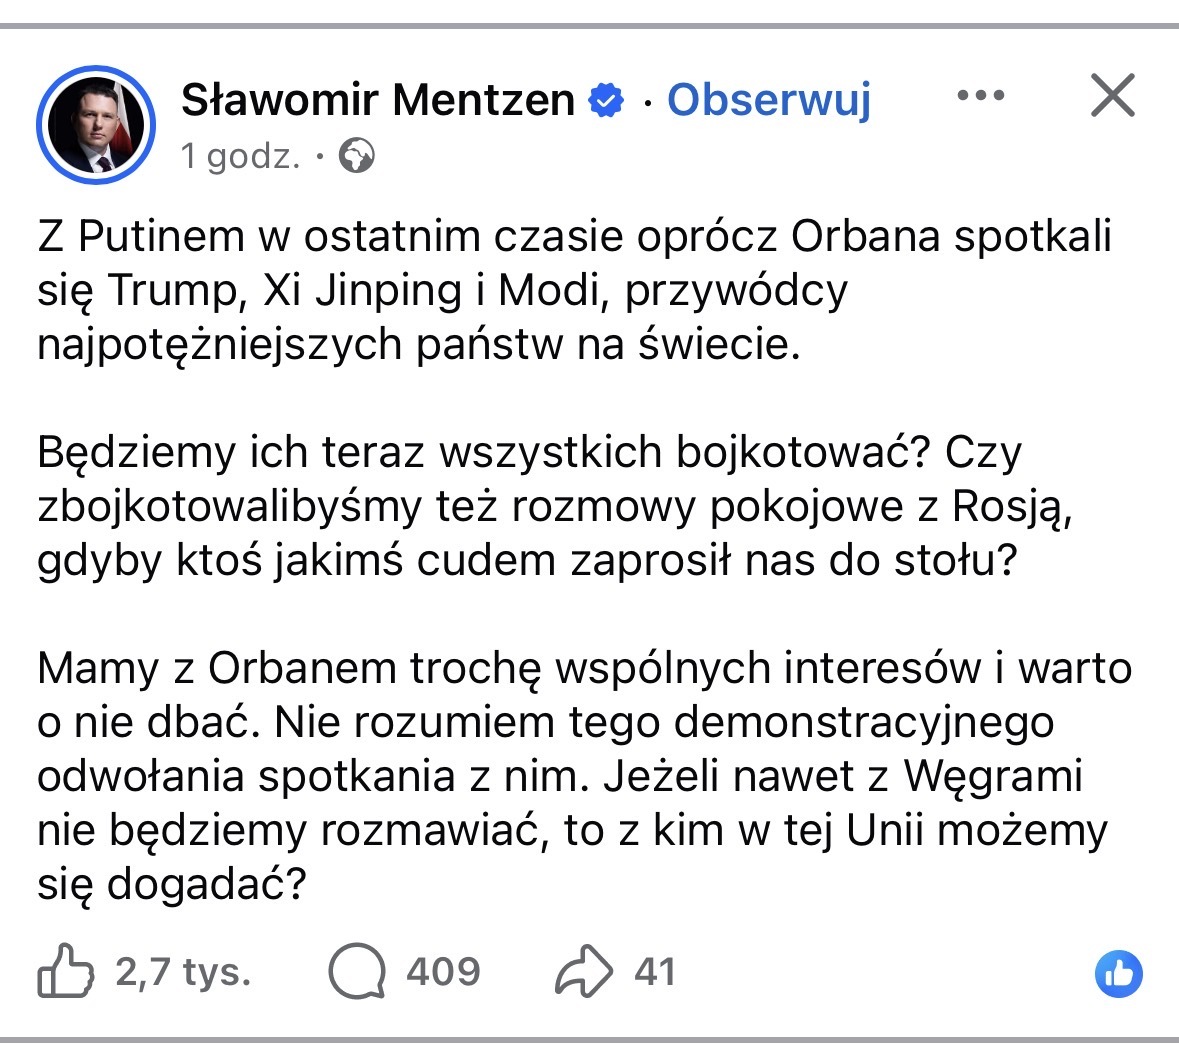Viewport: 1179px width, 1063px height.
Task: Click the globe public audience icon
Action: coord(357,156)
